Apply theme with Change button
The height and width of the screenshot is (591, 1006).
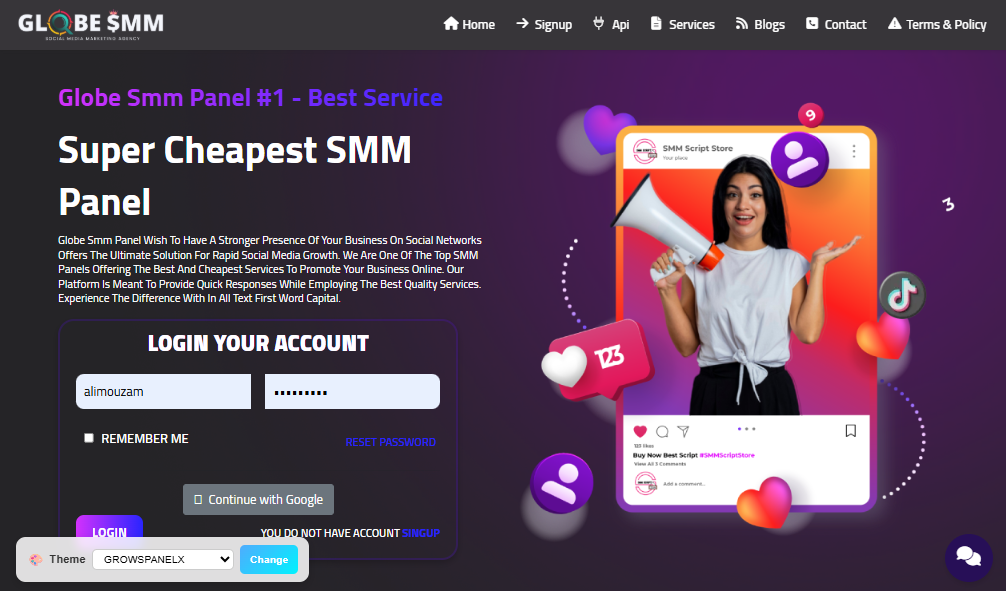269,559
